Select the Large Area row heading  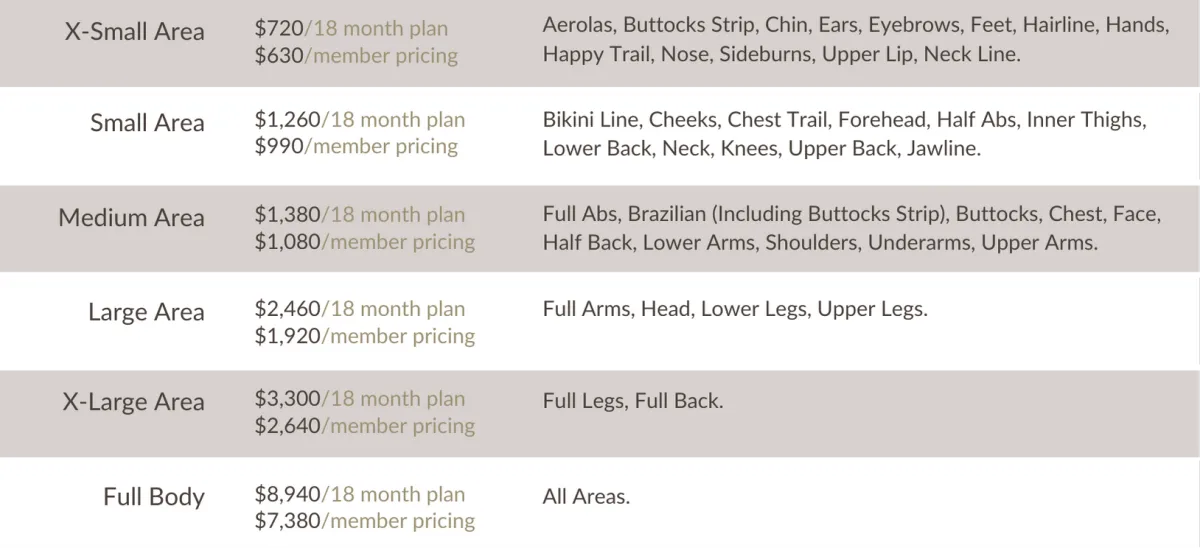(x=146, y=312)
